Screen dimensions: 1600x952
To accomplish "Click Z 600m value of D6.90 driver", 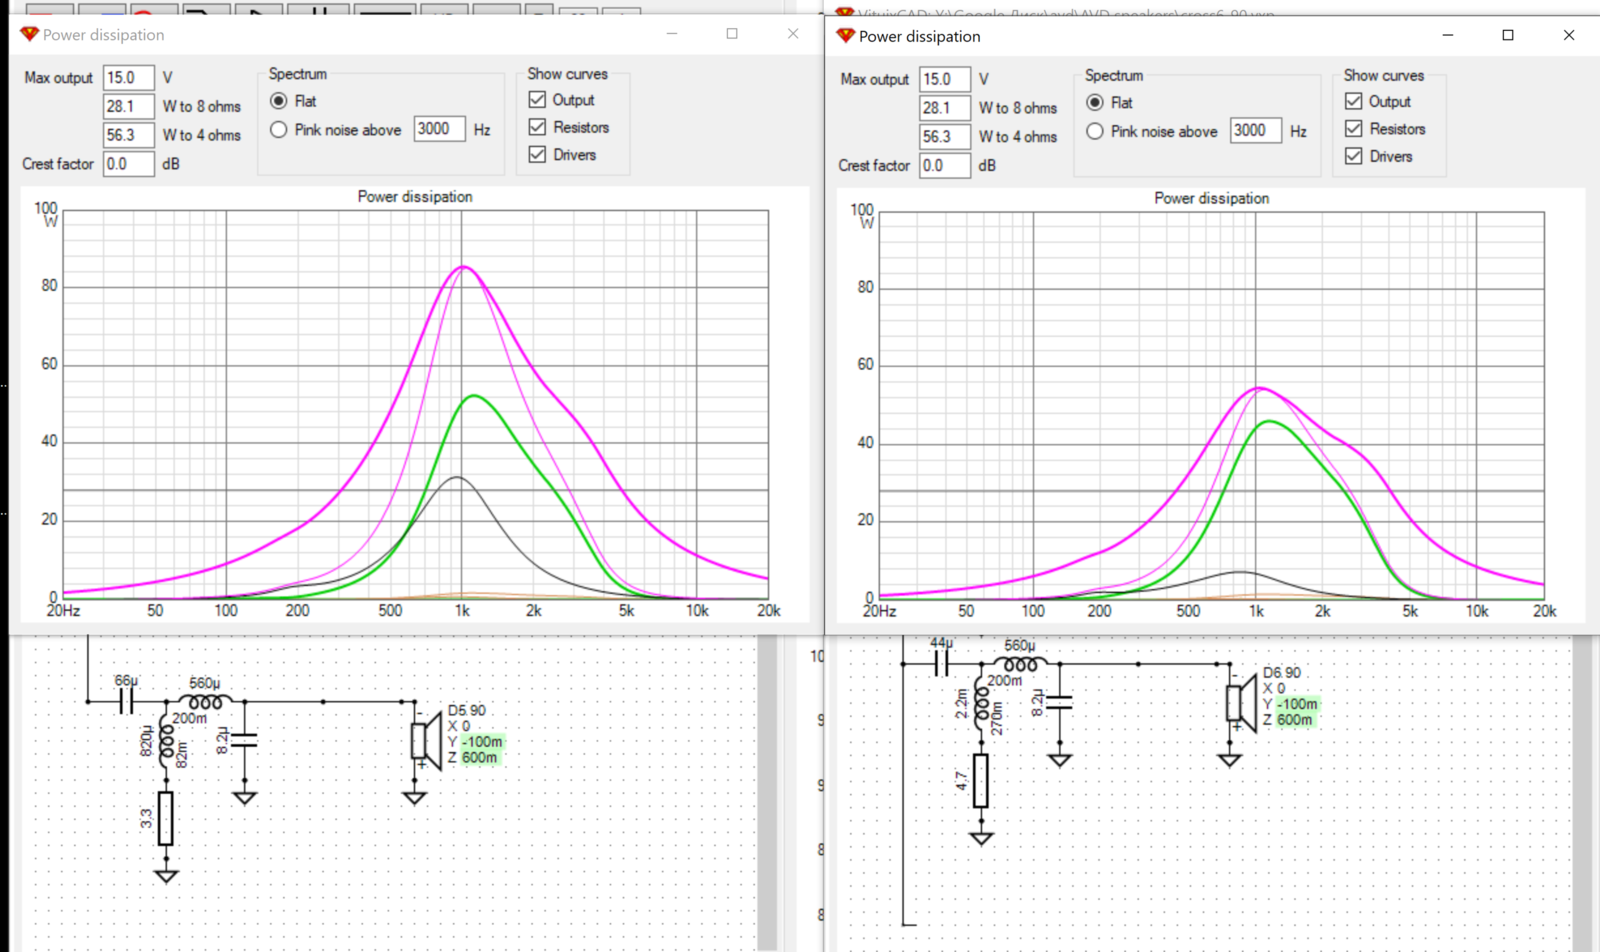I will tap(1295, 720).
